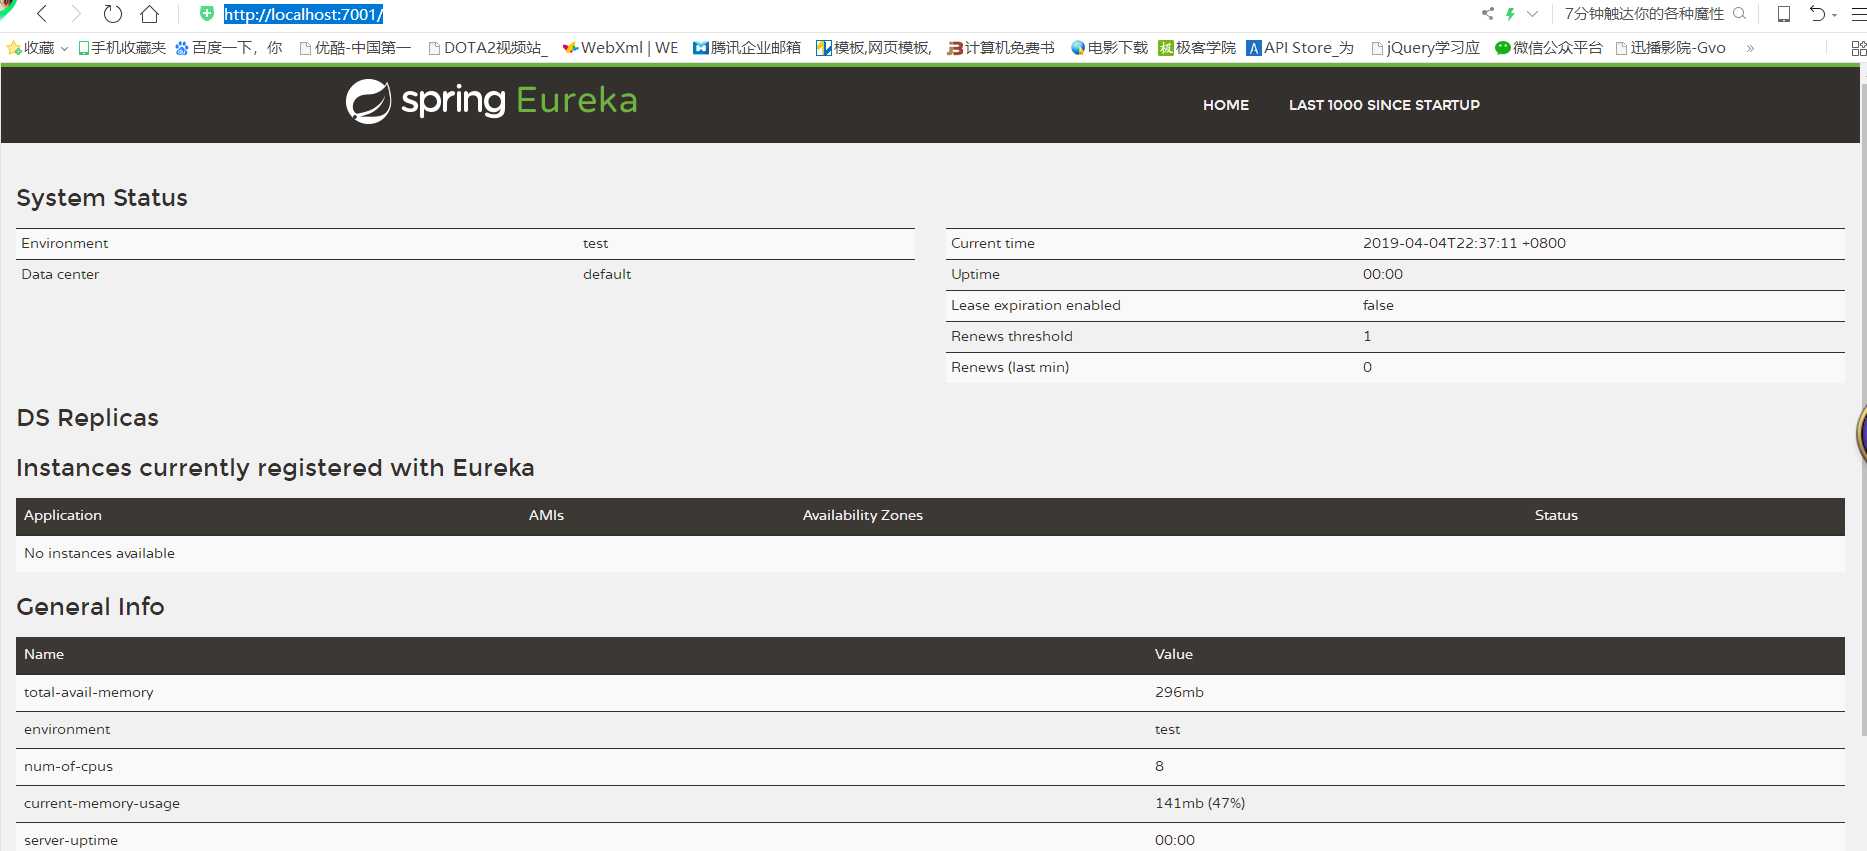
Task: Click the current-memory-usage row name
Action: point(102,803)
